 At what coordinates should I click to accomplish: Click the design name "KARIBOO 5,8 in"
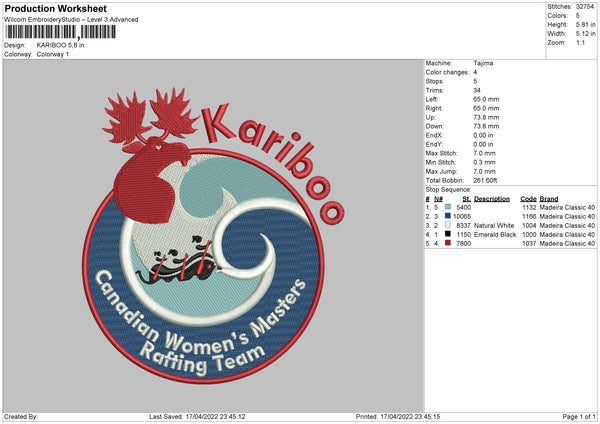click(x=60, y=45)
